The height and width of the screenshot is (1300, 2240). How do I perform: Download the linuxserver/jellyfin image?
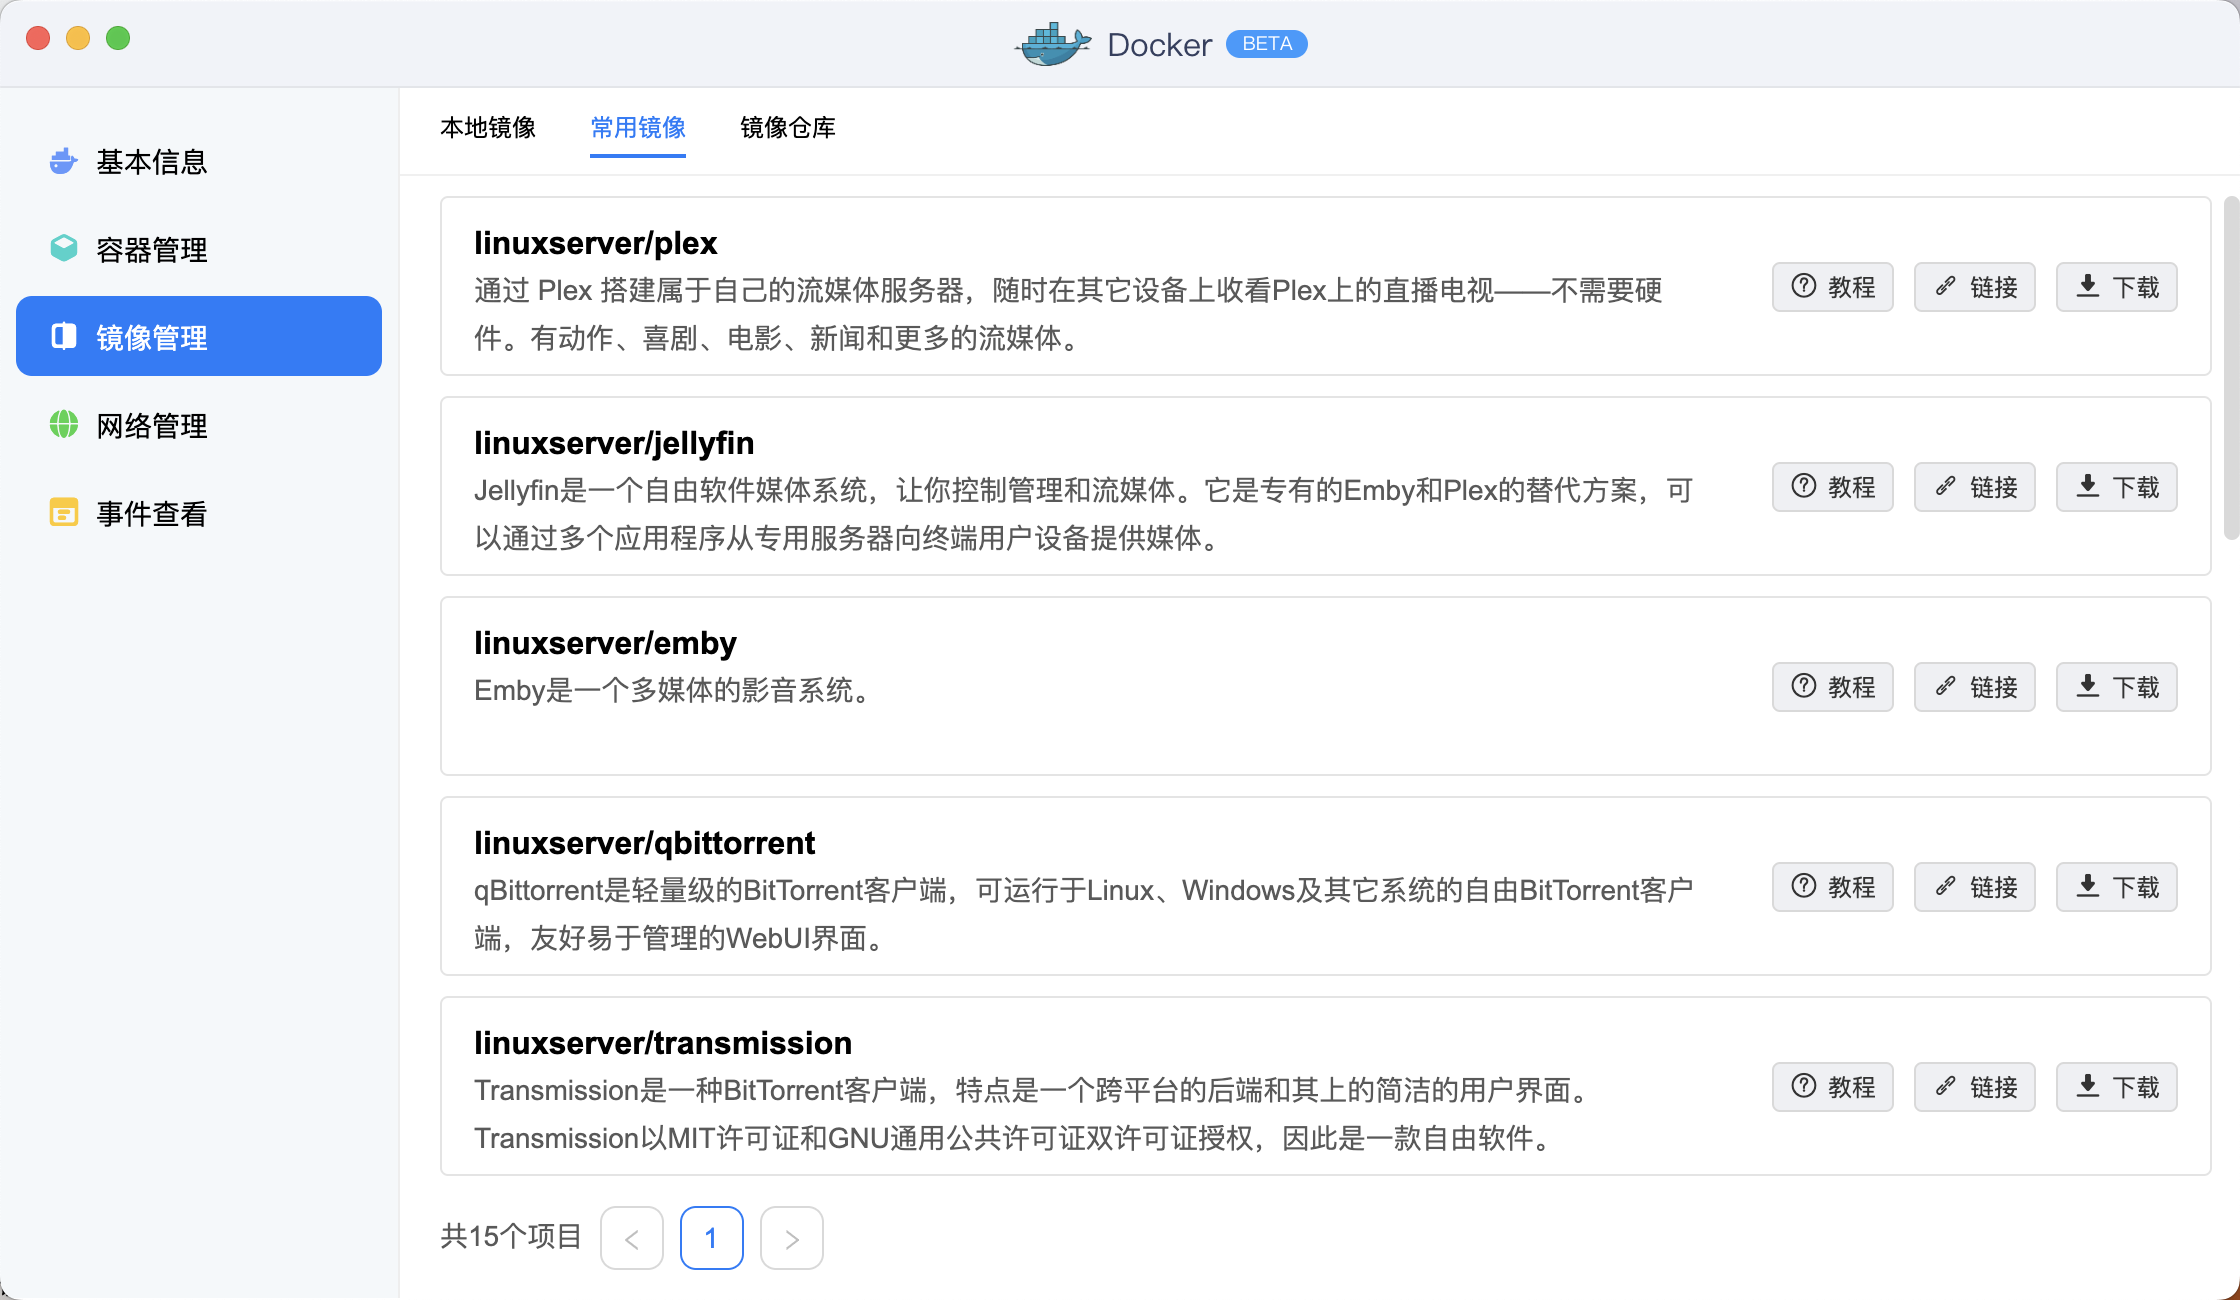(x=2117, y=487)
